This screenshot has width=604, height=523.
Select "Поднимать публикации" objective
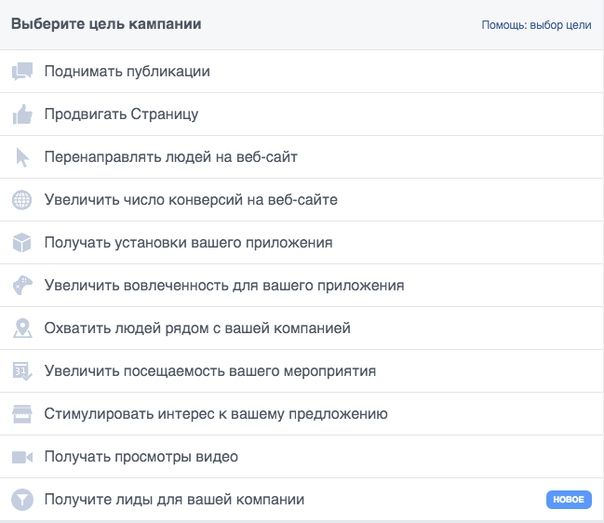tap(302, 71)
